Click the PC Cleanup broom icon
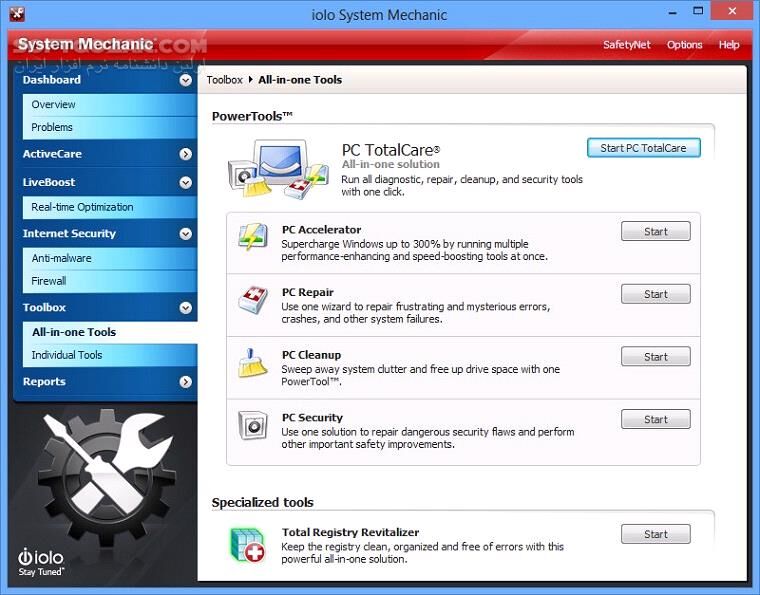Screen dimensions: 760x595 (x=252, y=362)
